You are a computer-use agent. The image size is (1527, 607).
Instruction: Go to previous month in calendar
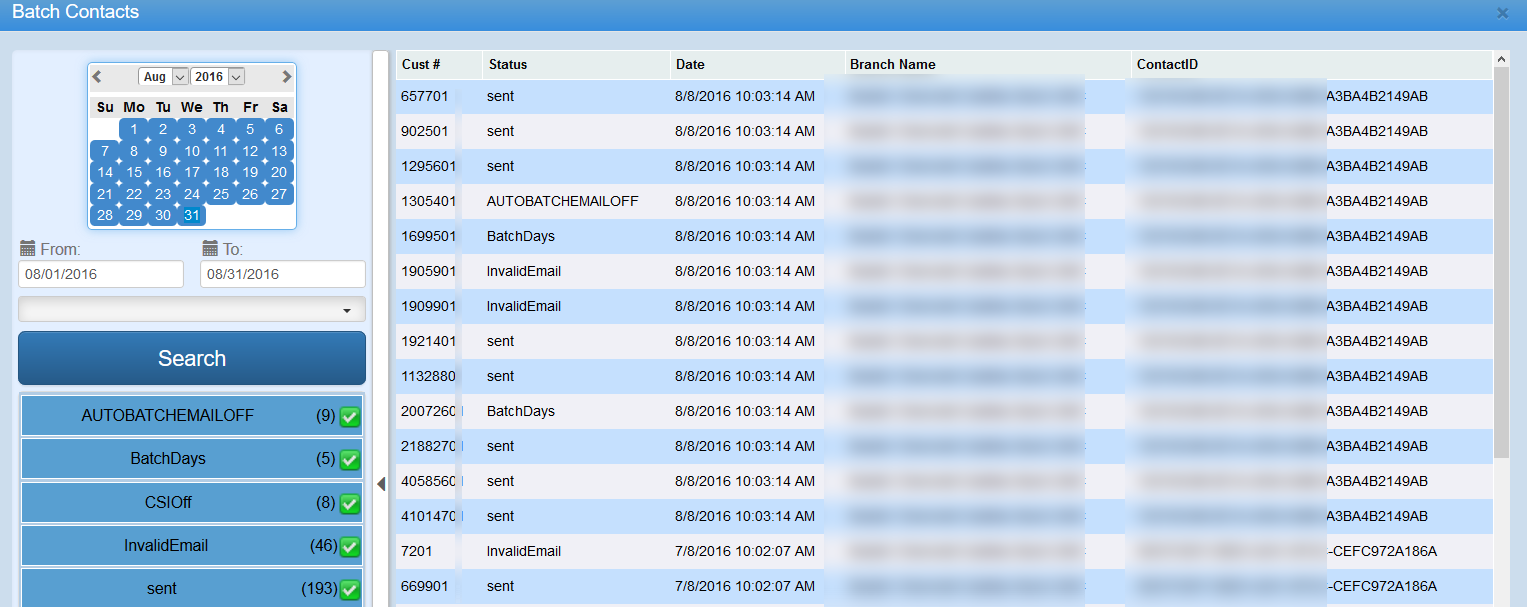(x=97, y=77)
